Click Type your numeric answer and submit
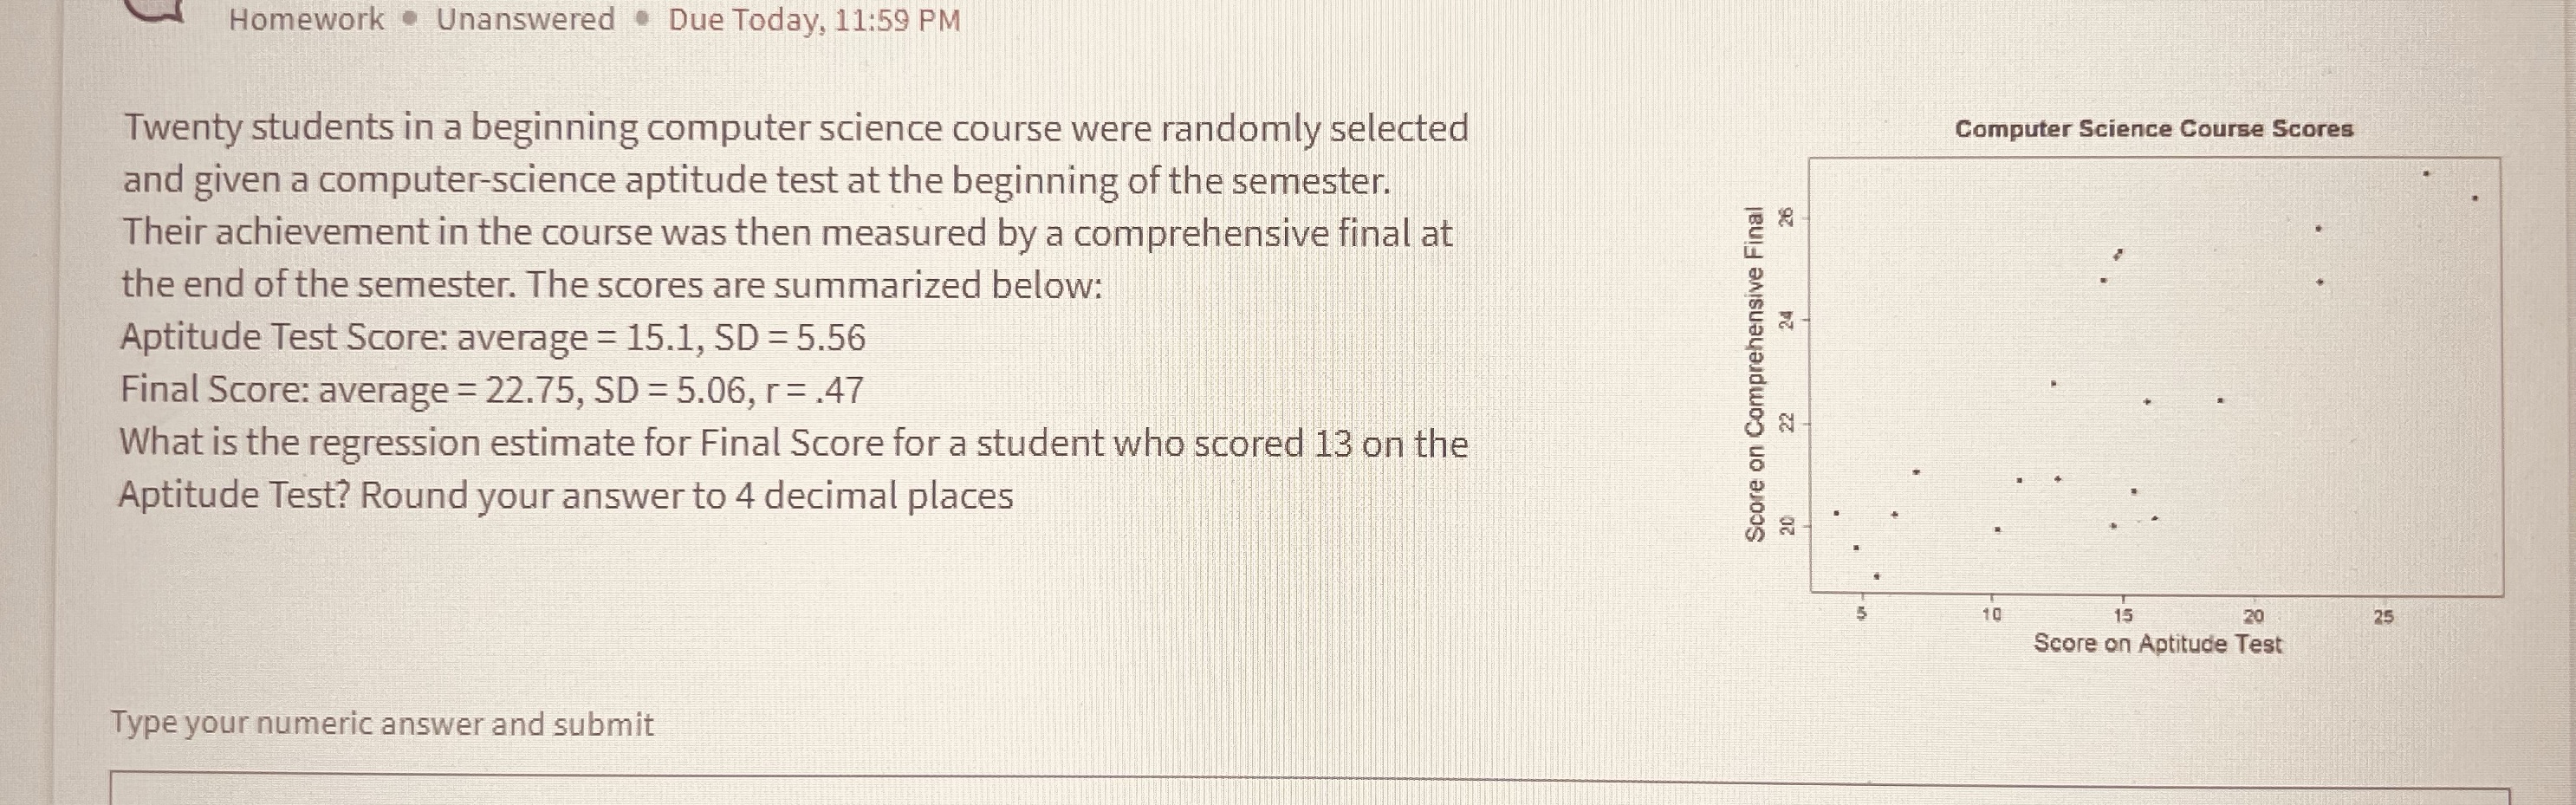Viewport: 2576px width, 805px height. [x=385, y=725]
